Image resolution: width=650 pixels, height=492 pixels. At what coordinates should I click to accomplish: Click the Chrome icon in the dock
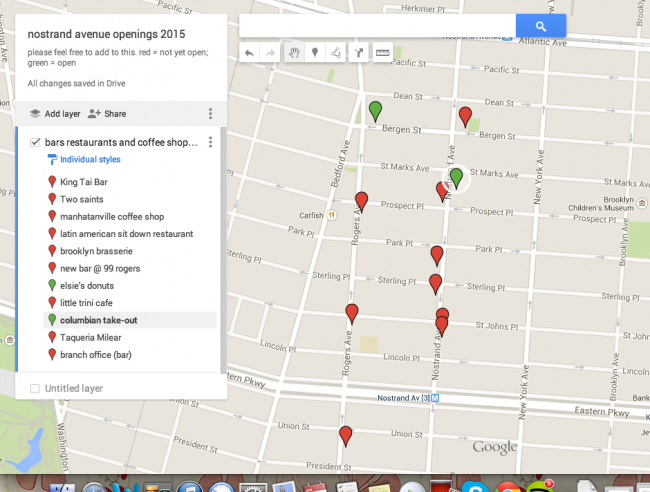(508, 487)
